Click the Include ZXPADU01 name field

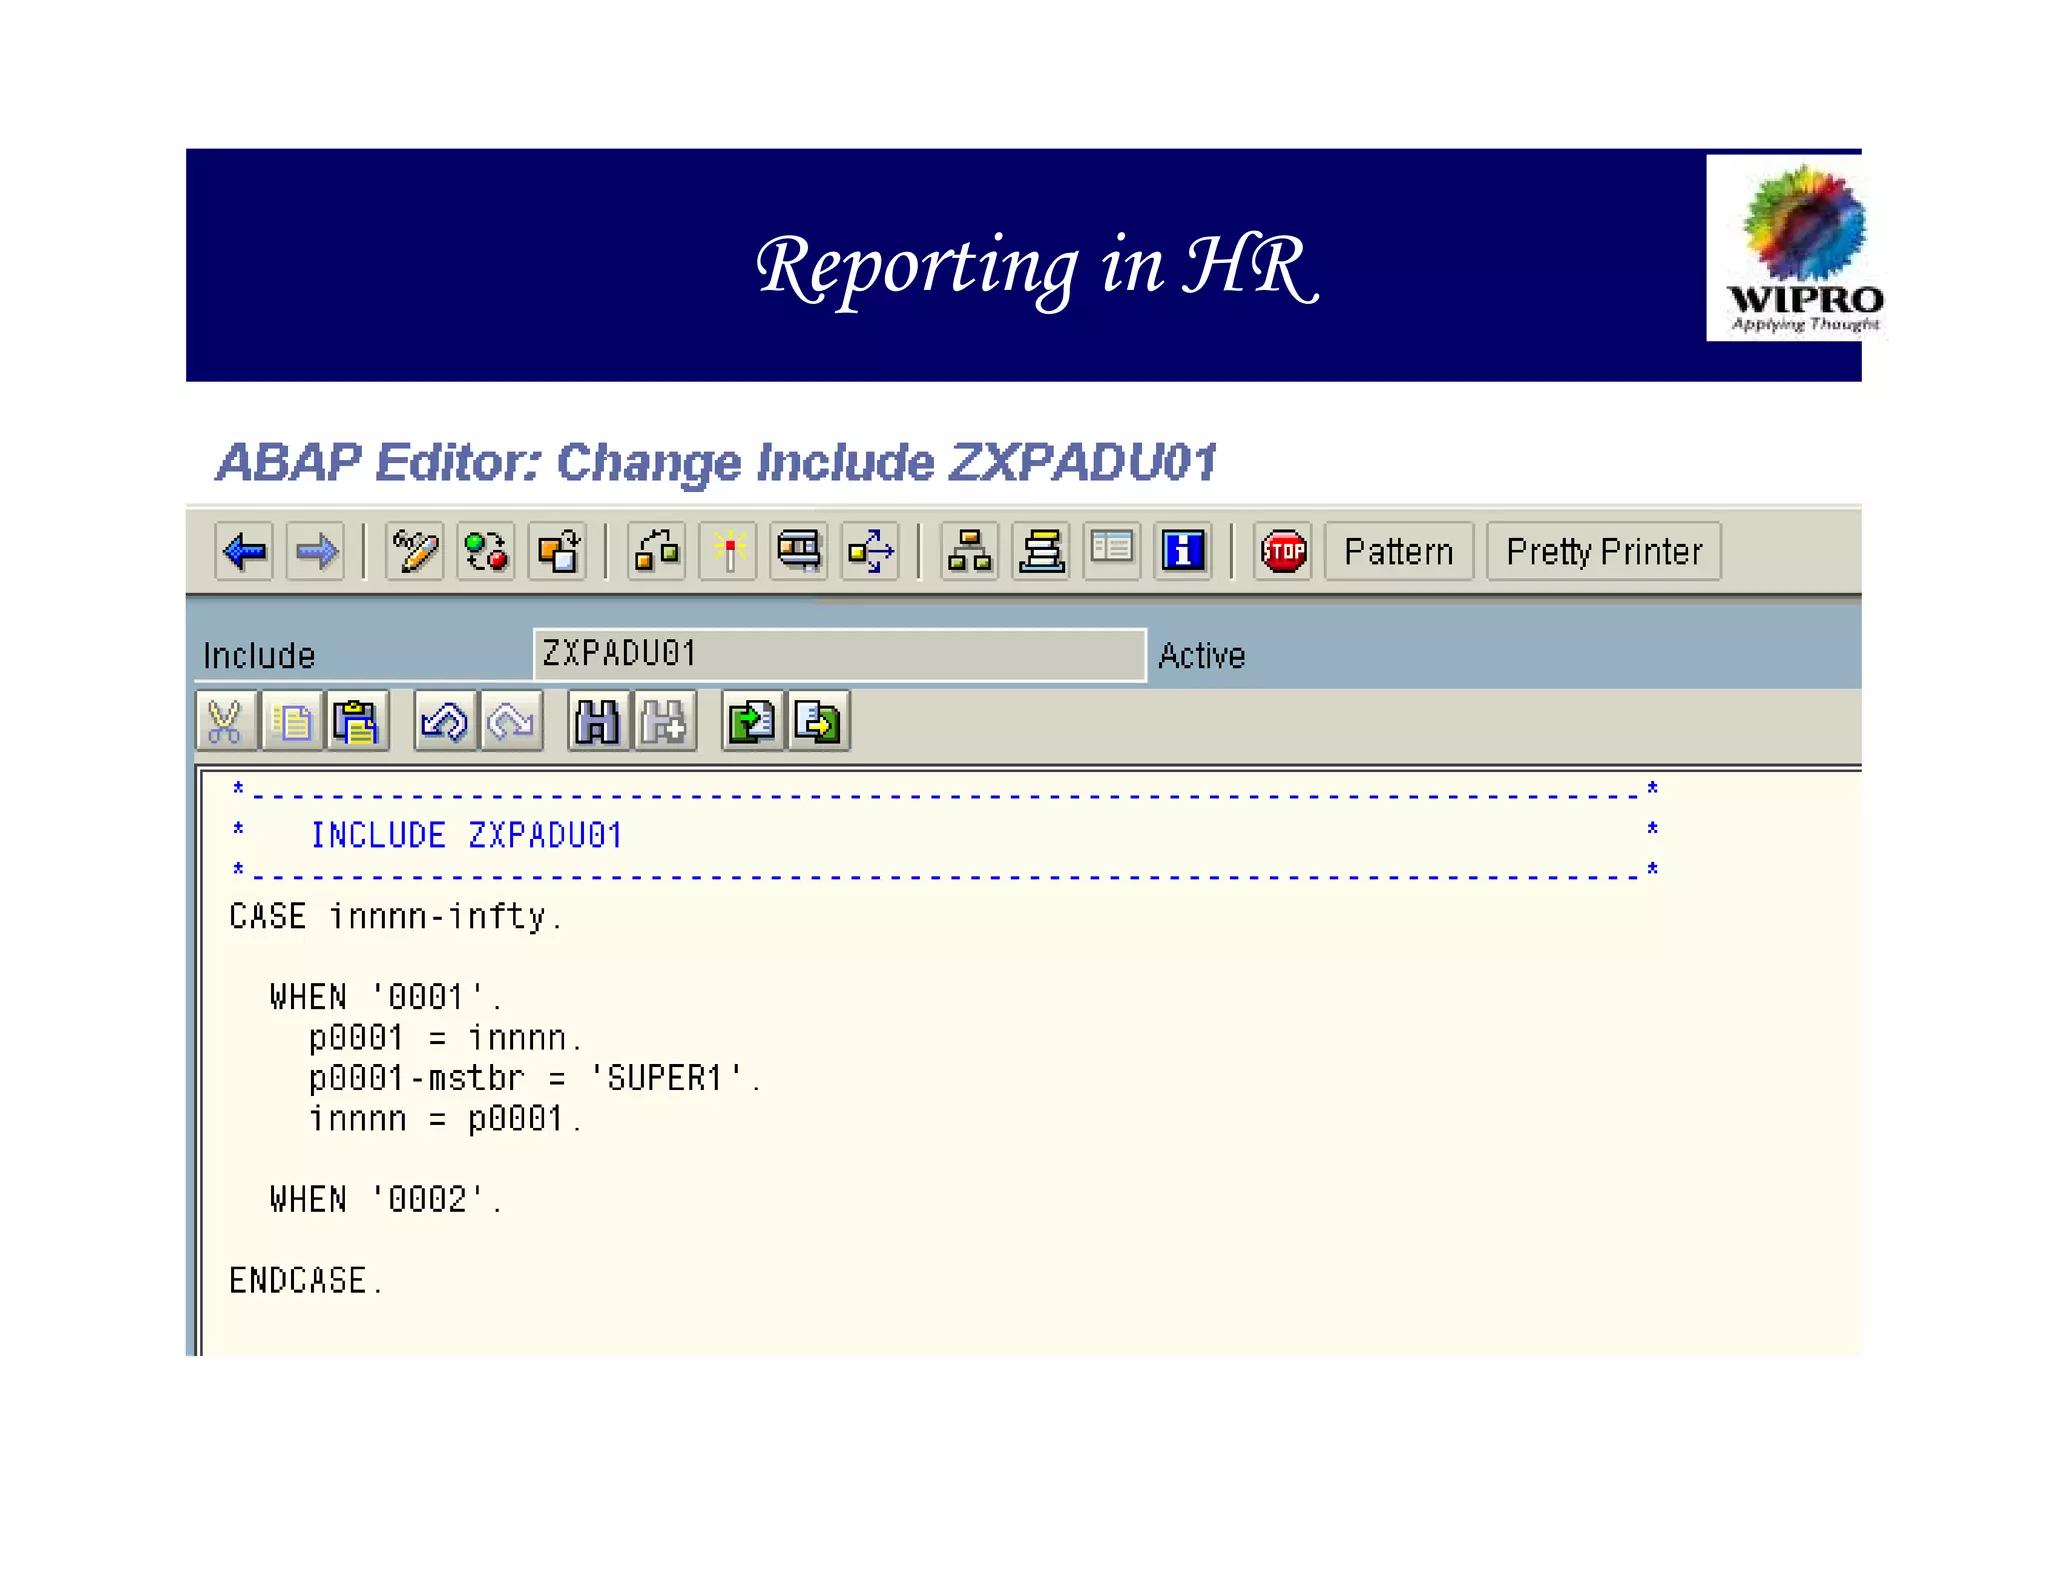point(838,655)
